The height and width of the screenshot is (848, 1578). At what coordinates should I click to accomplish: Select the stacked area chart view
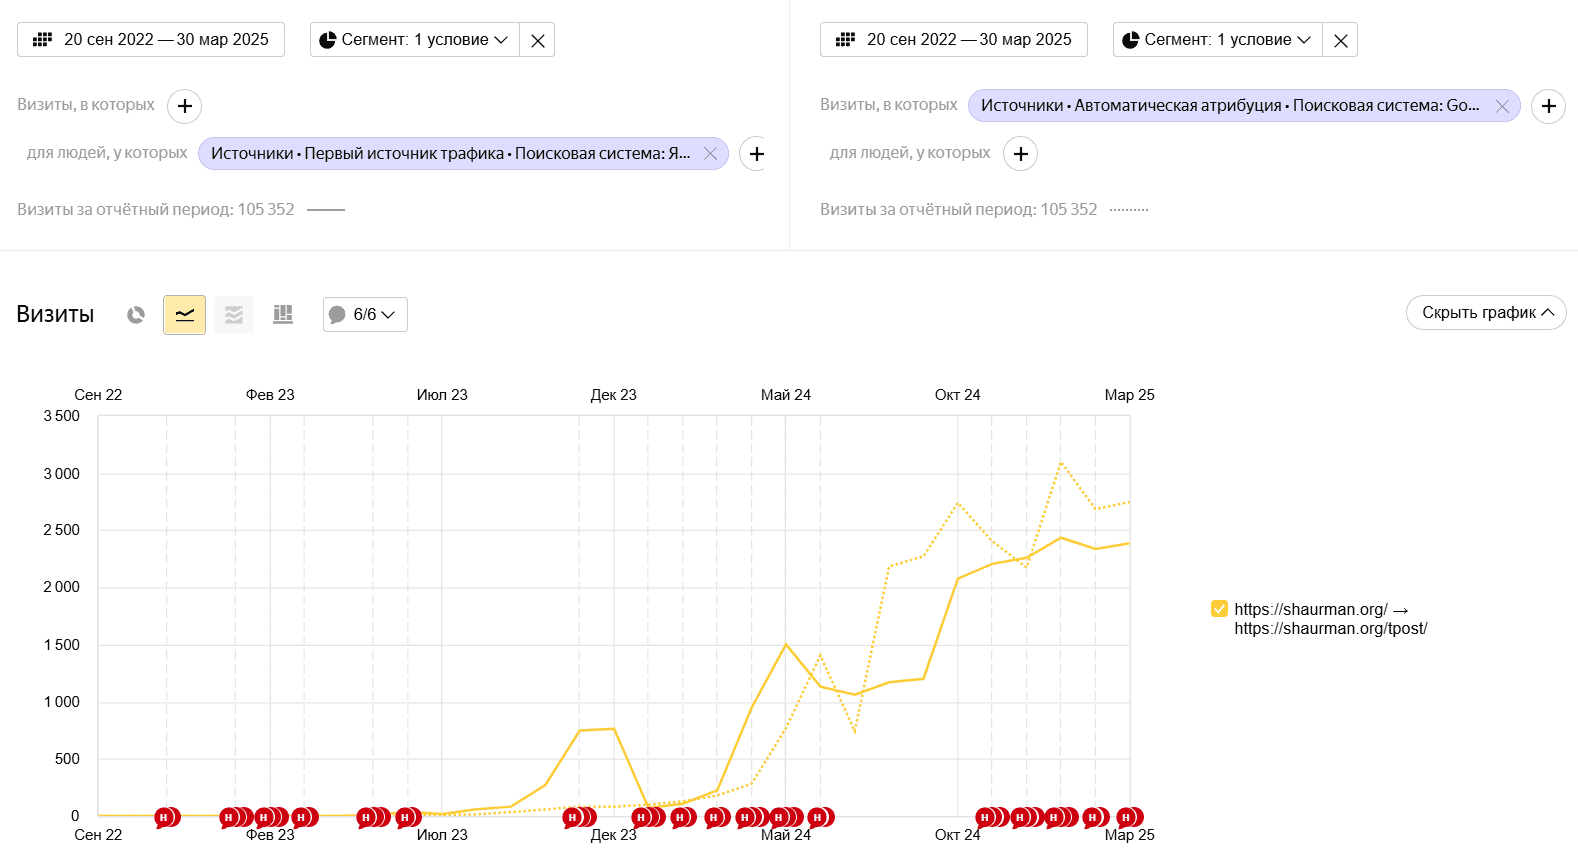[234, 315]
